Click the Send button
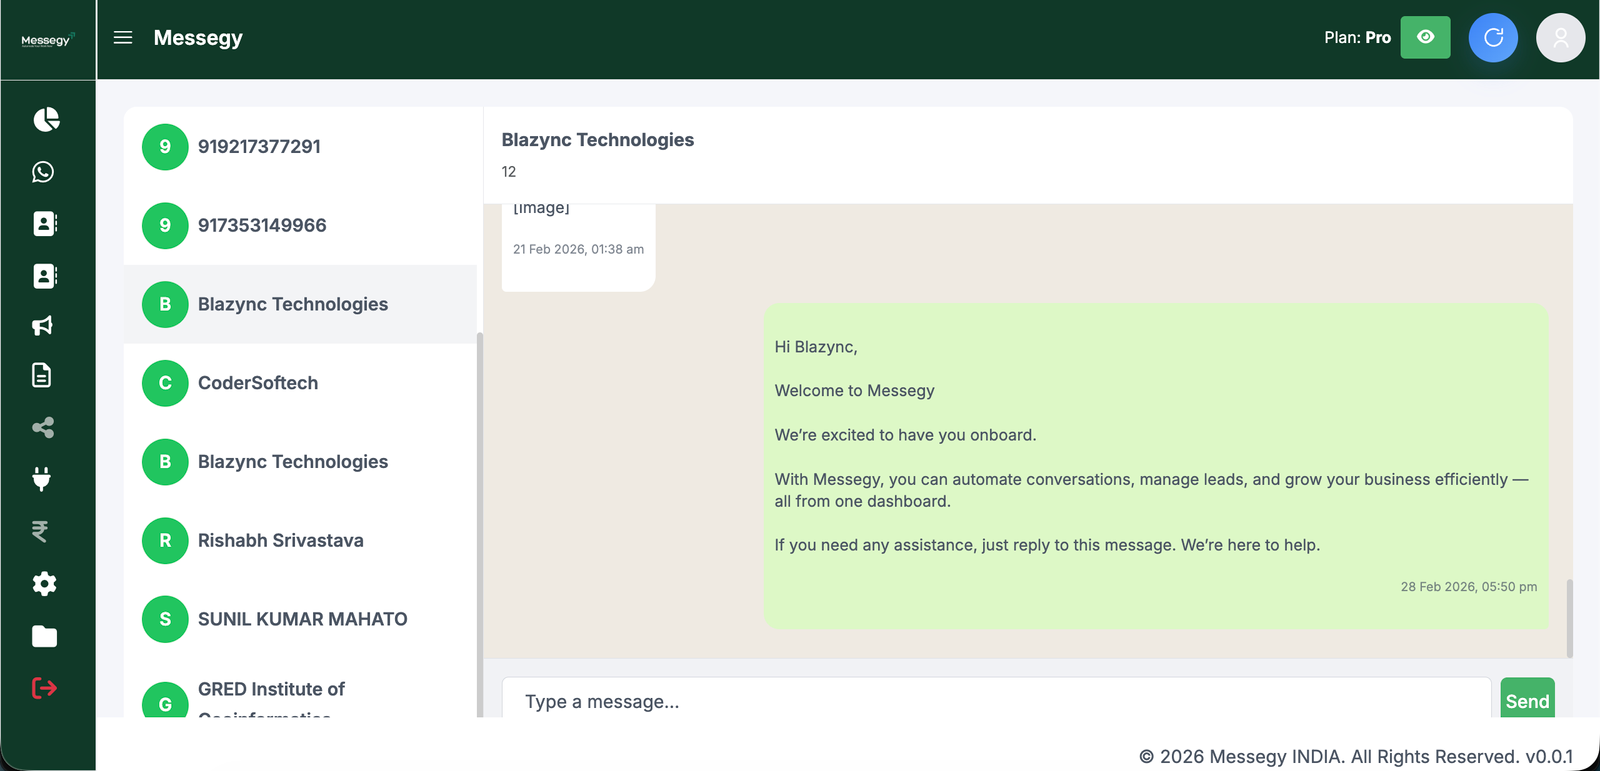 [1527, 698]
